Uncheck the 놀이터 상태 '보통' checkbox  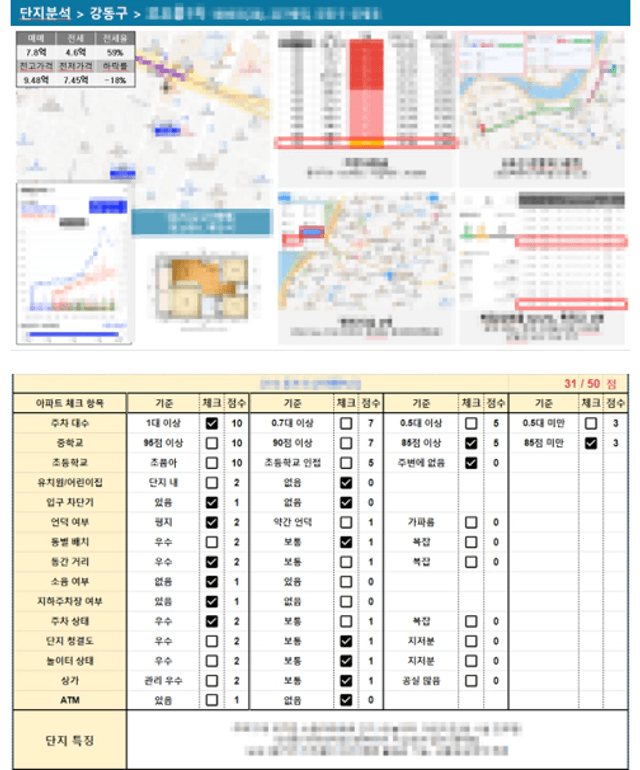346,661
